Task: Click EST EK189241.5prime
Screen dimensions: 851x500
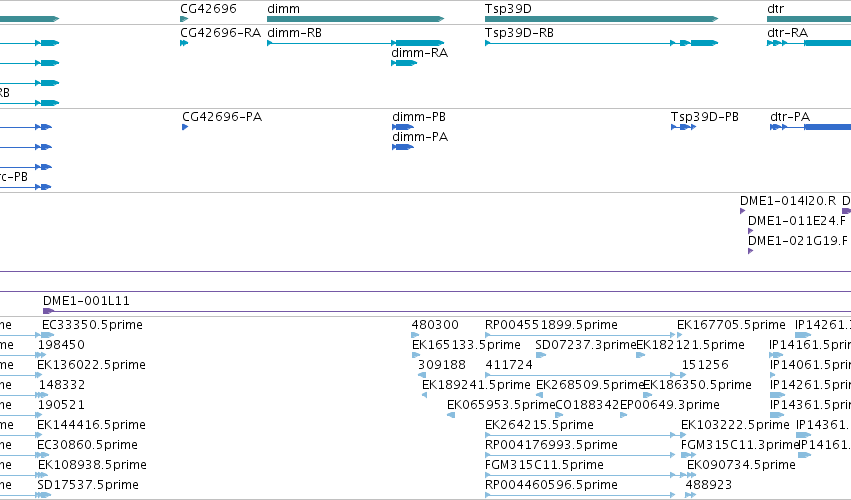Action: [476, 385]
